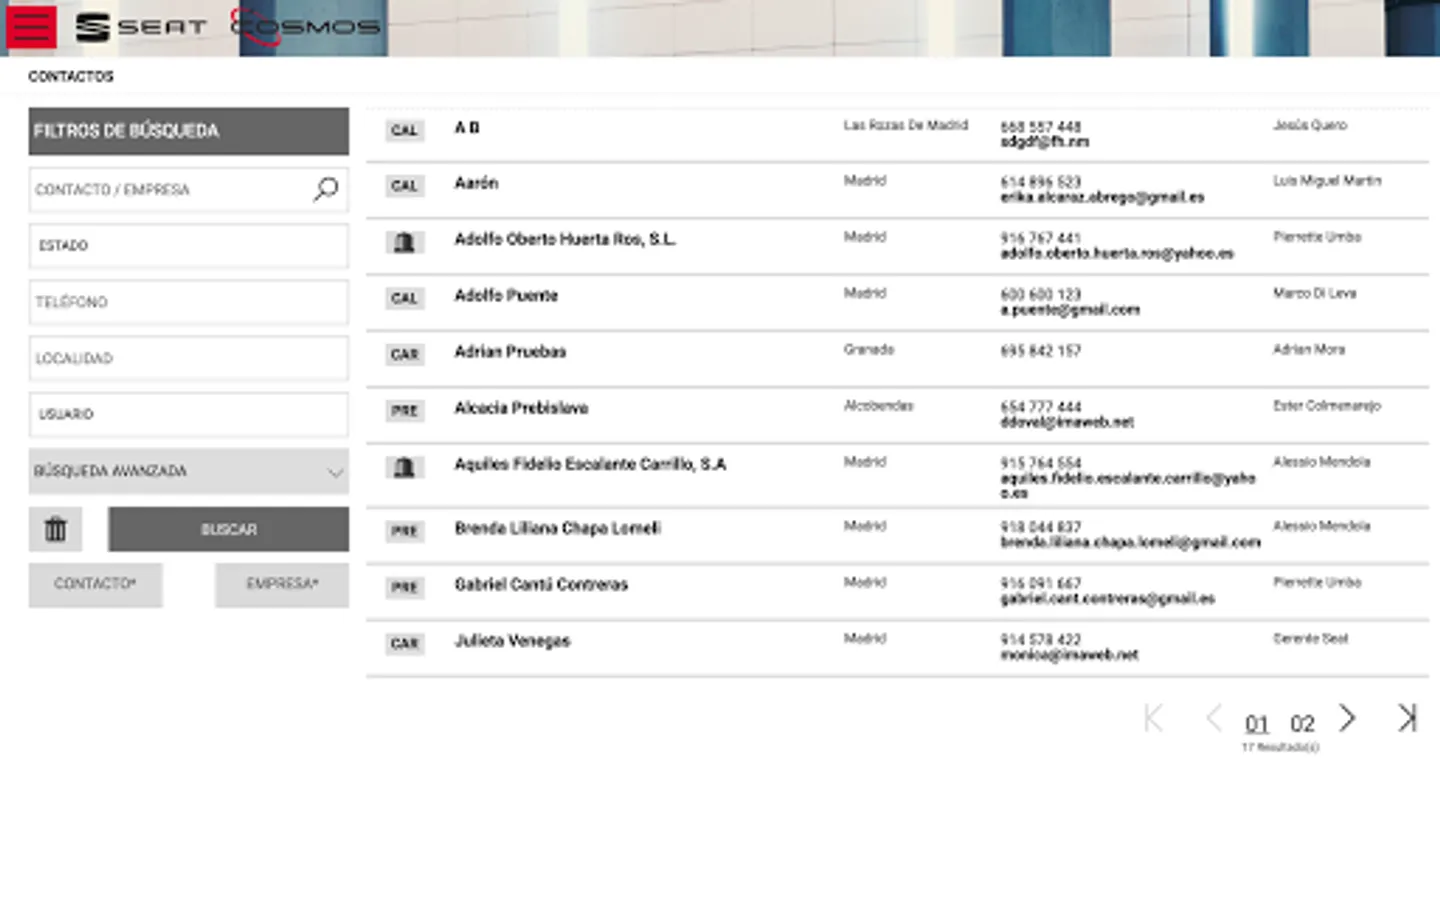This screenshot has height=900, width=1440.
Task: Click email a.puente@gmail.com
Action: pyautogui.click(x=1070, y=310)
